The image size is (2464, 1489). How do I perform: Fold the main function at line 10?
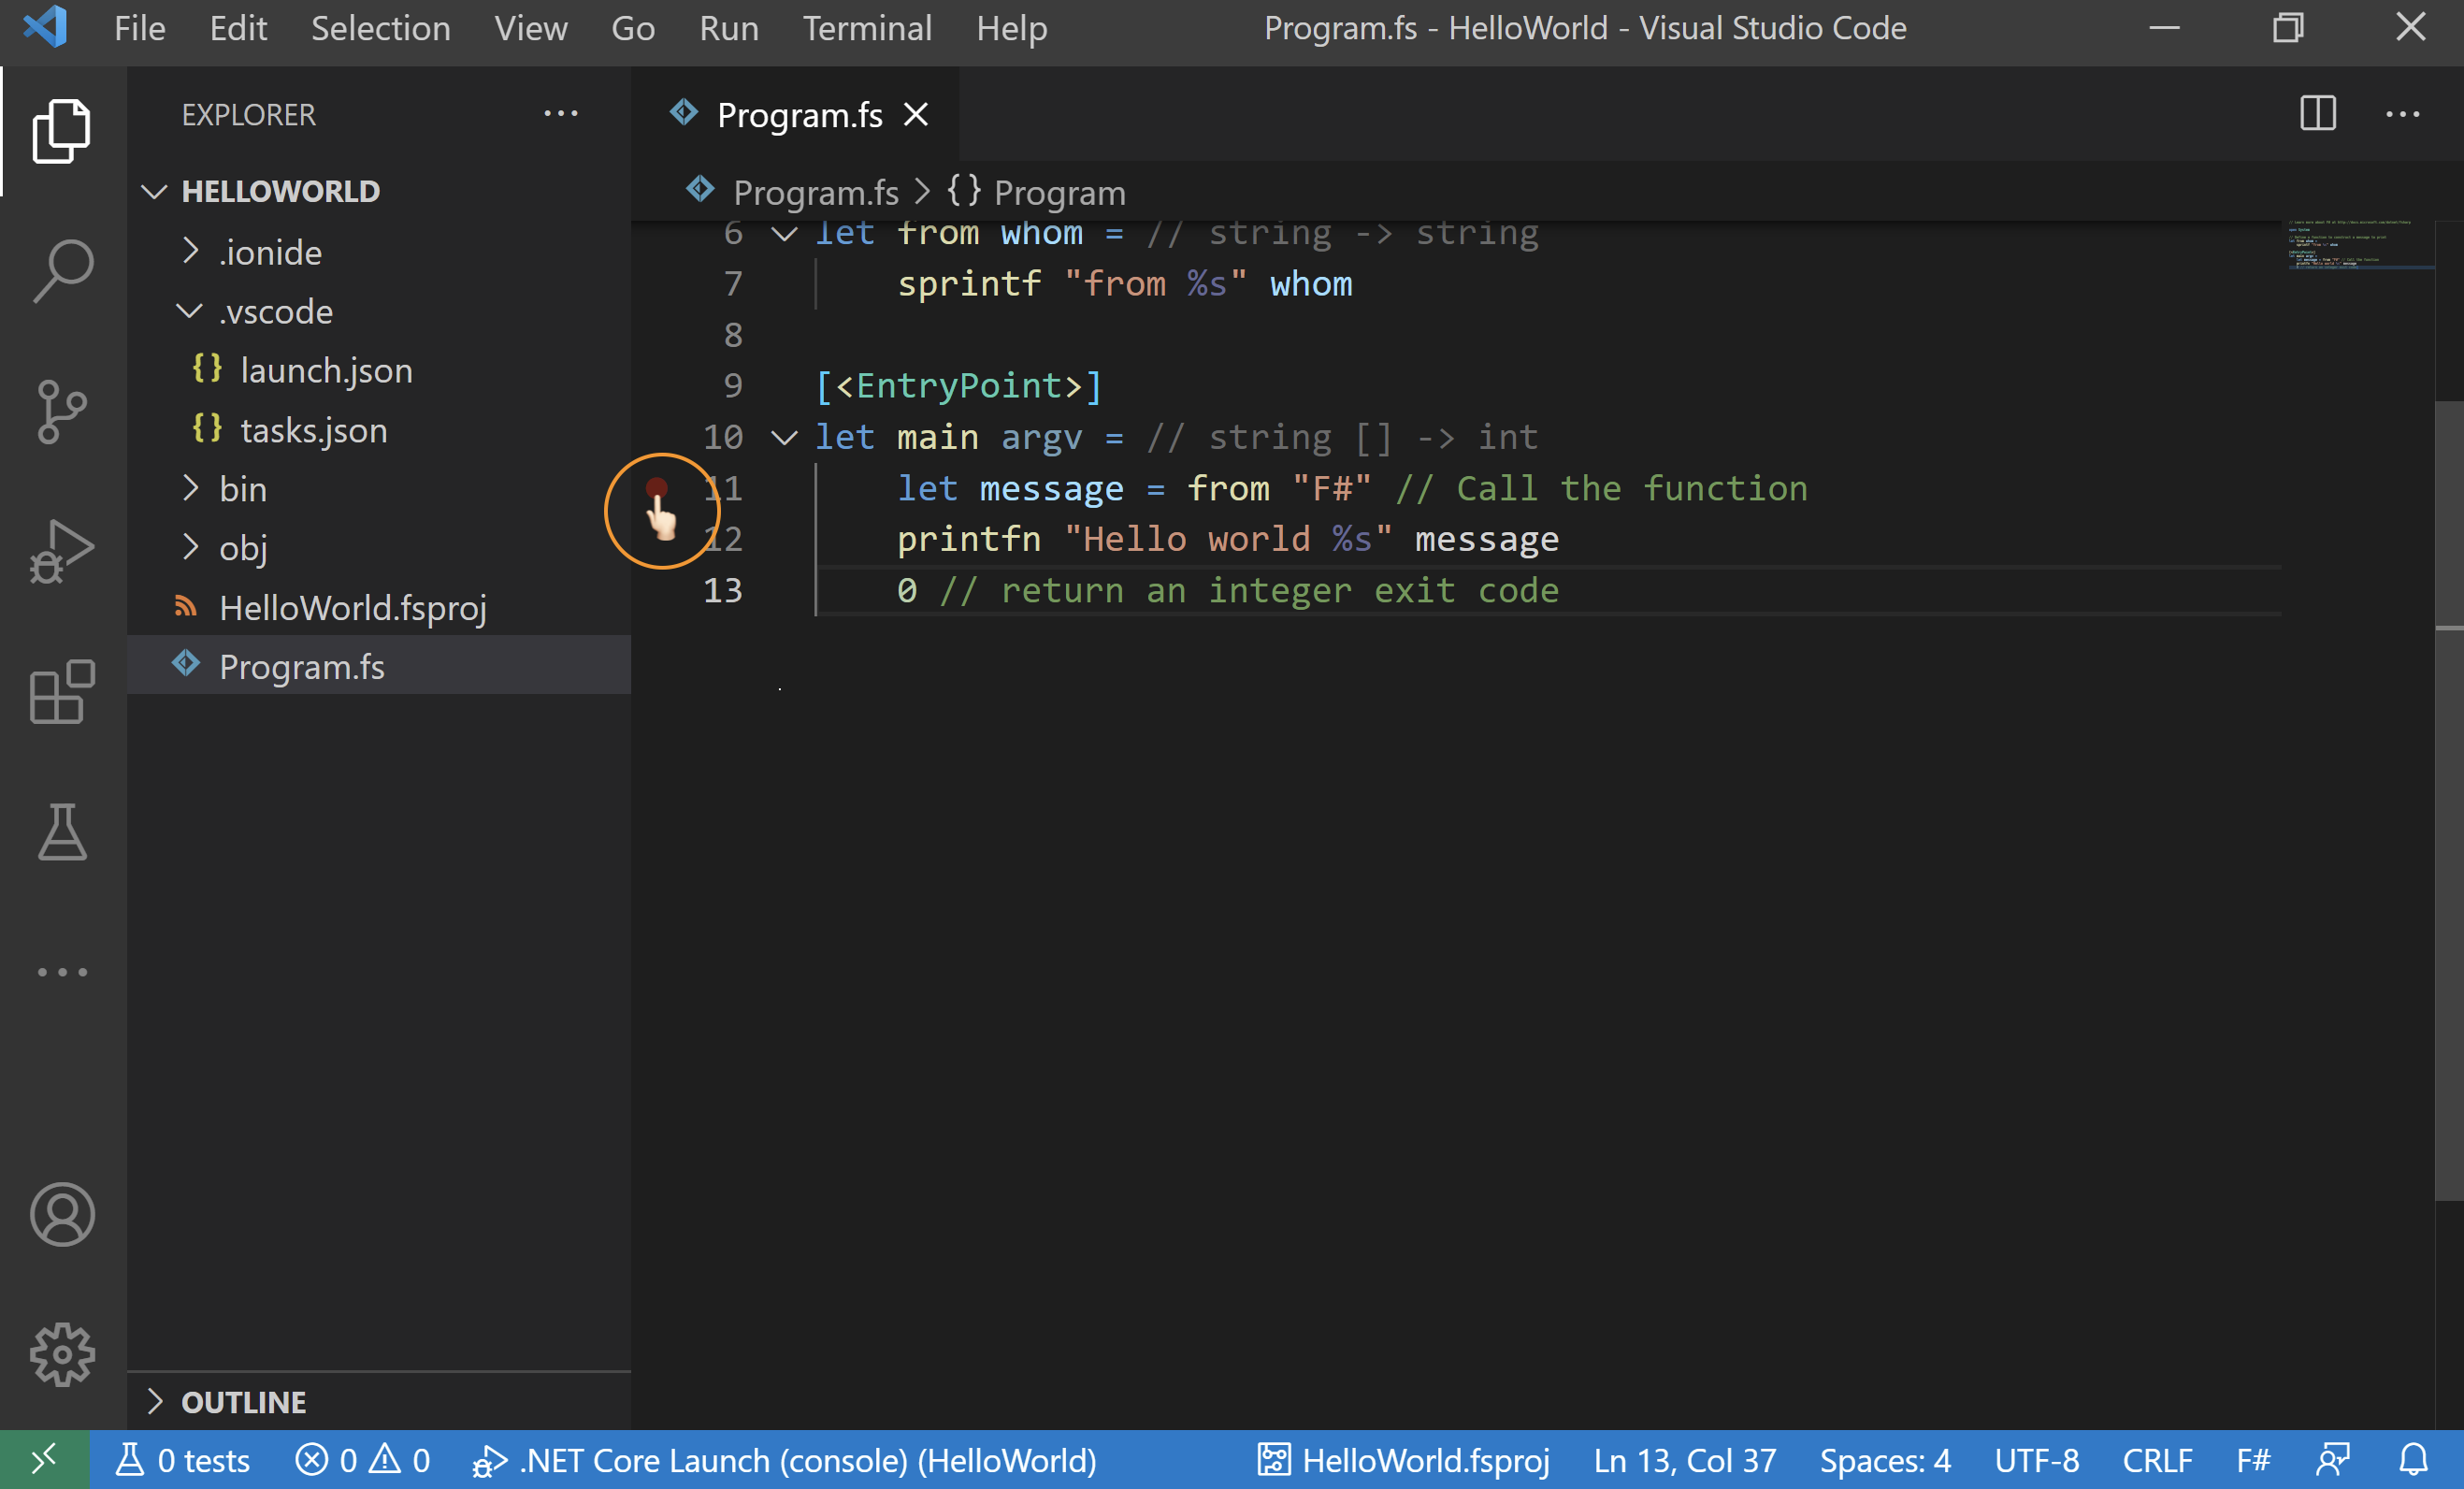point(785,437)
